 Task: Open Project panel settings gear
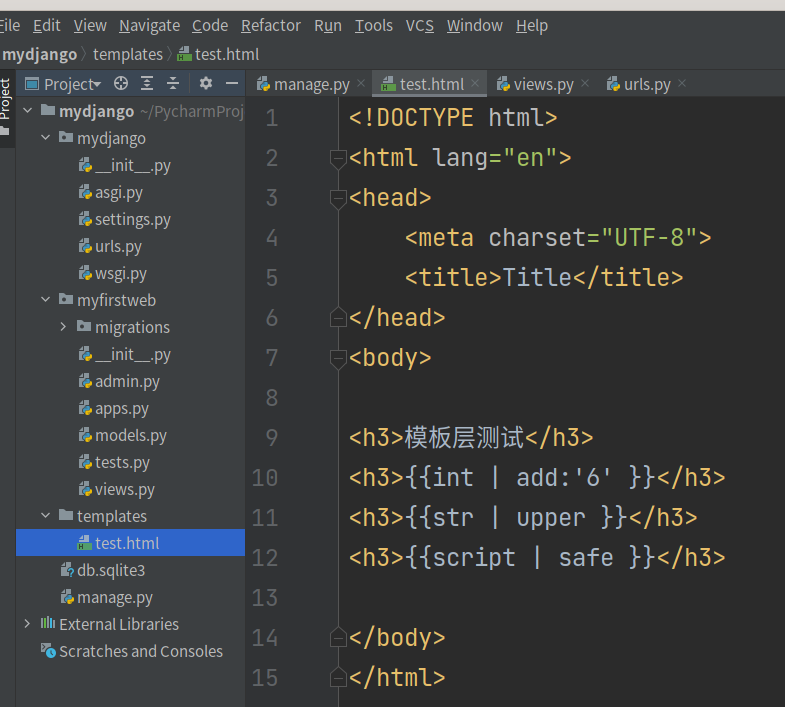coord(206,84)
